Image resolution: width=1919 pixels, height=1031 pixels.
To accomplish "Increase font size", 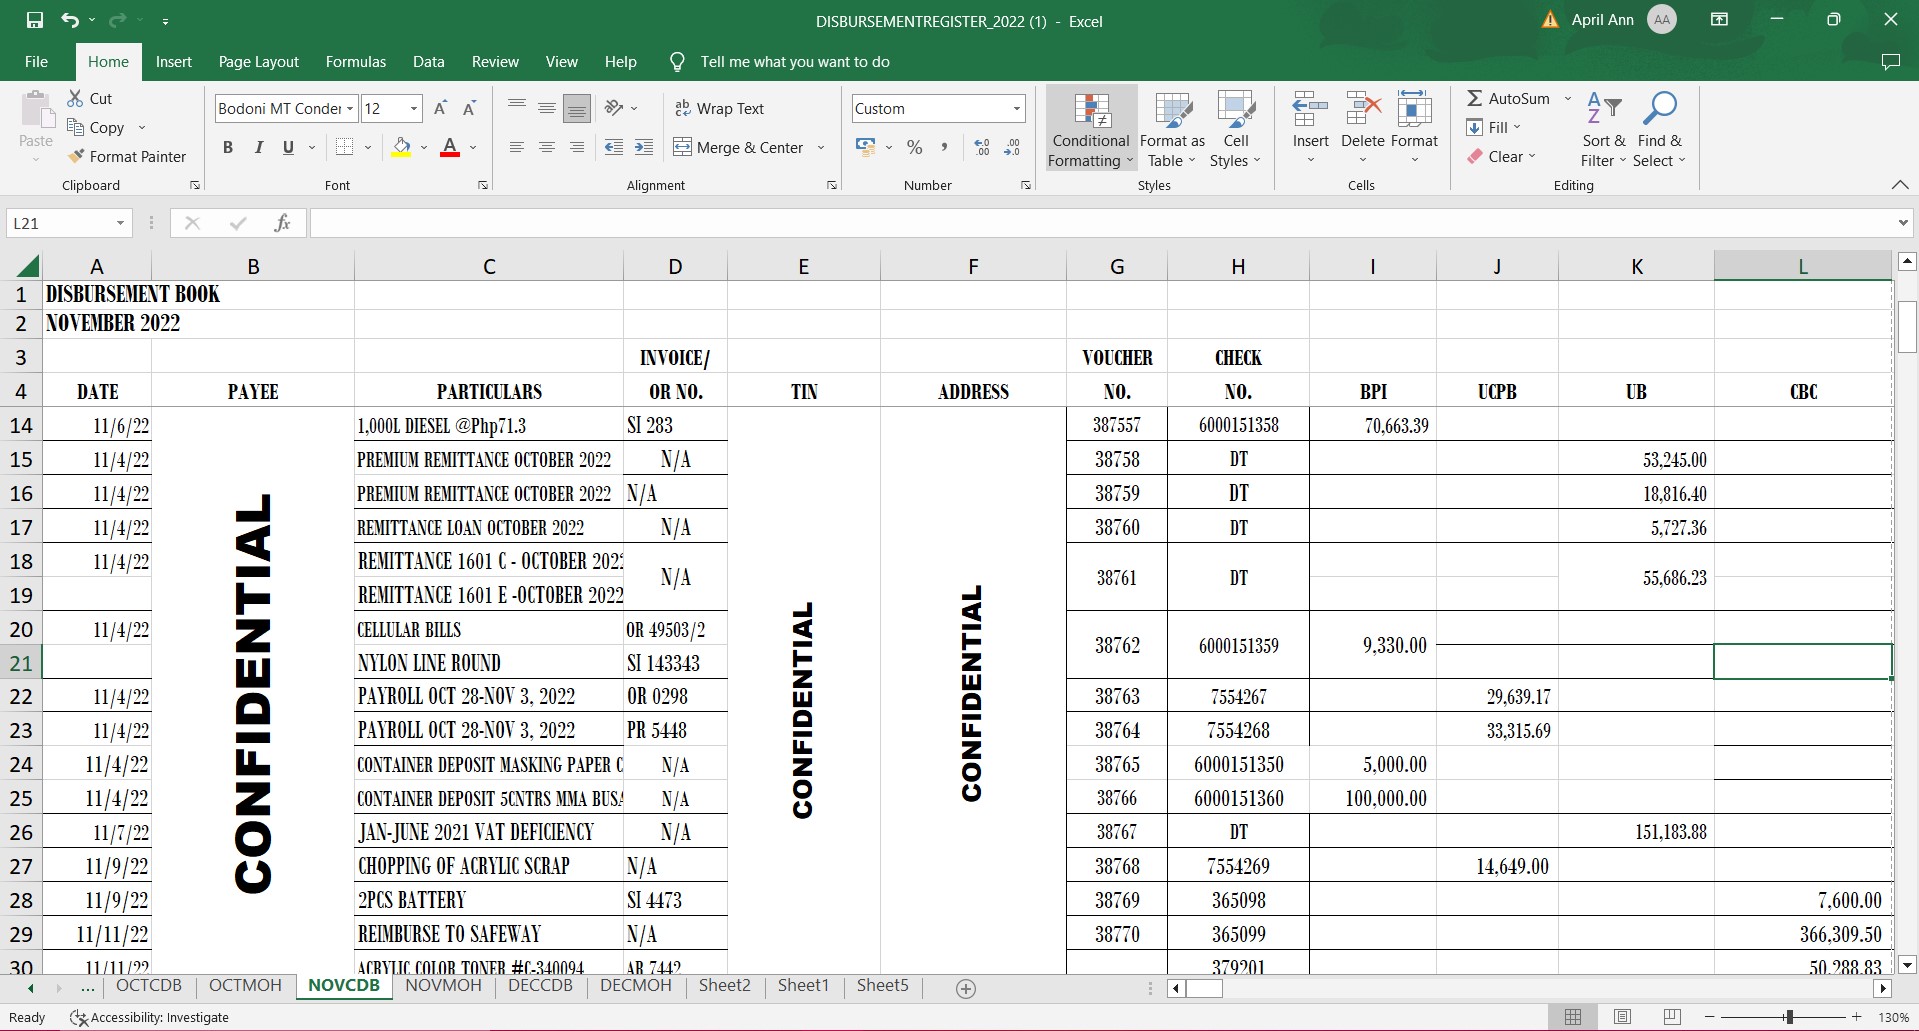I will click(x=440, y=108).
